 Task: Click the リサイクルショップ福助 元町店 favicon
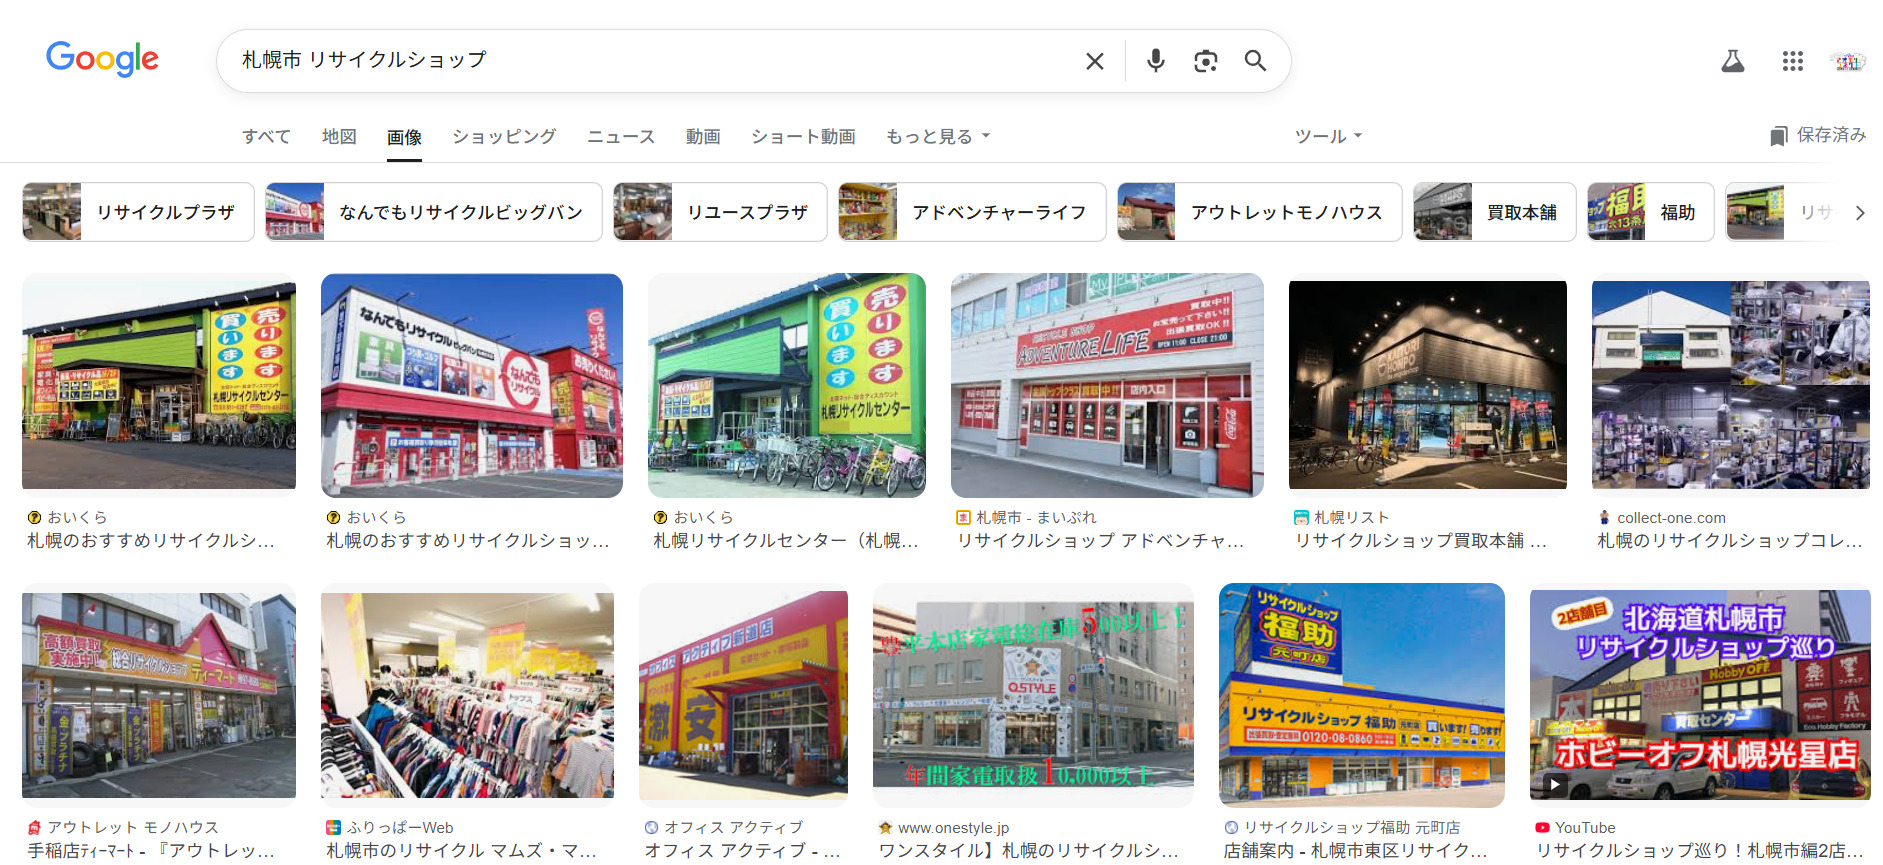(x=1231, y=827)
